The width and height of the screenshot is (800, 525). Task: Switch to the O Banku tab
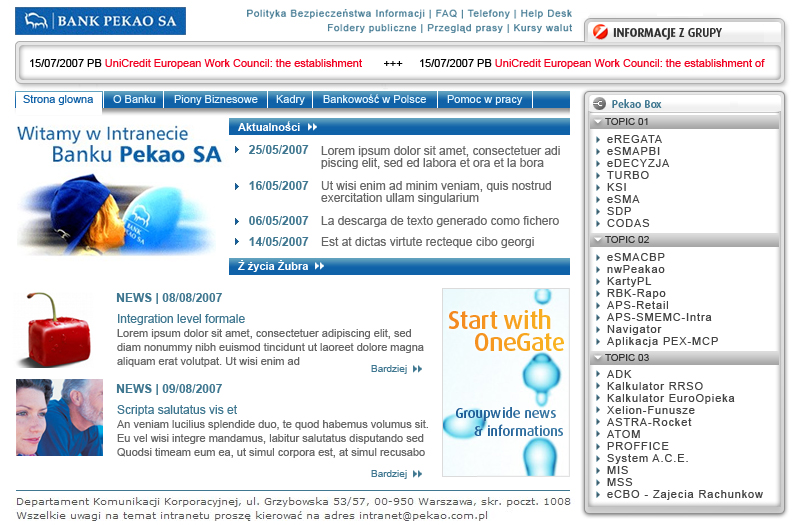pos(134,100)
